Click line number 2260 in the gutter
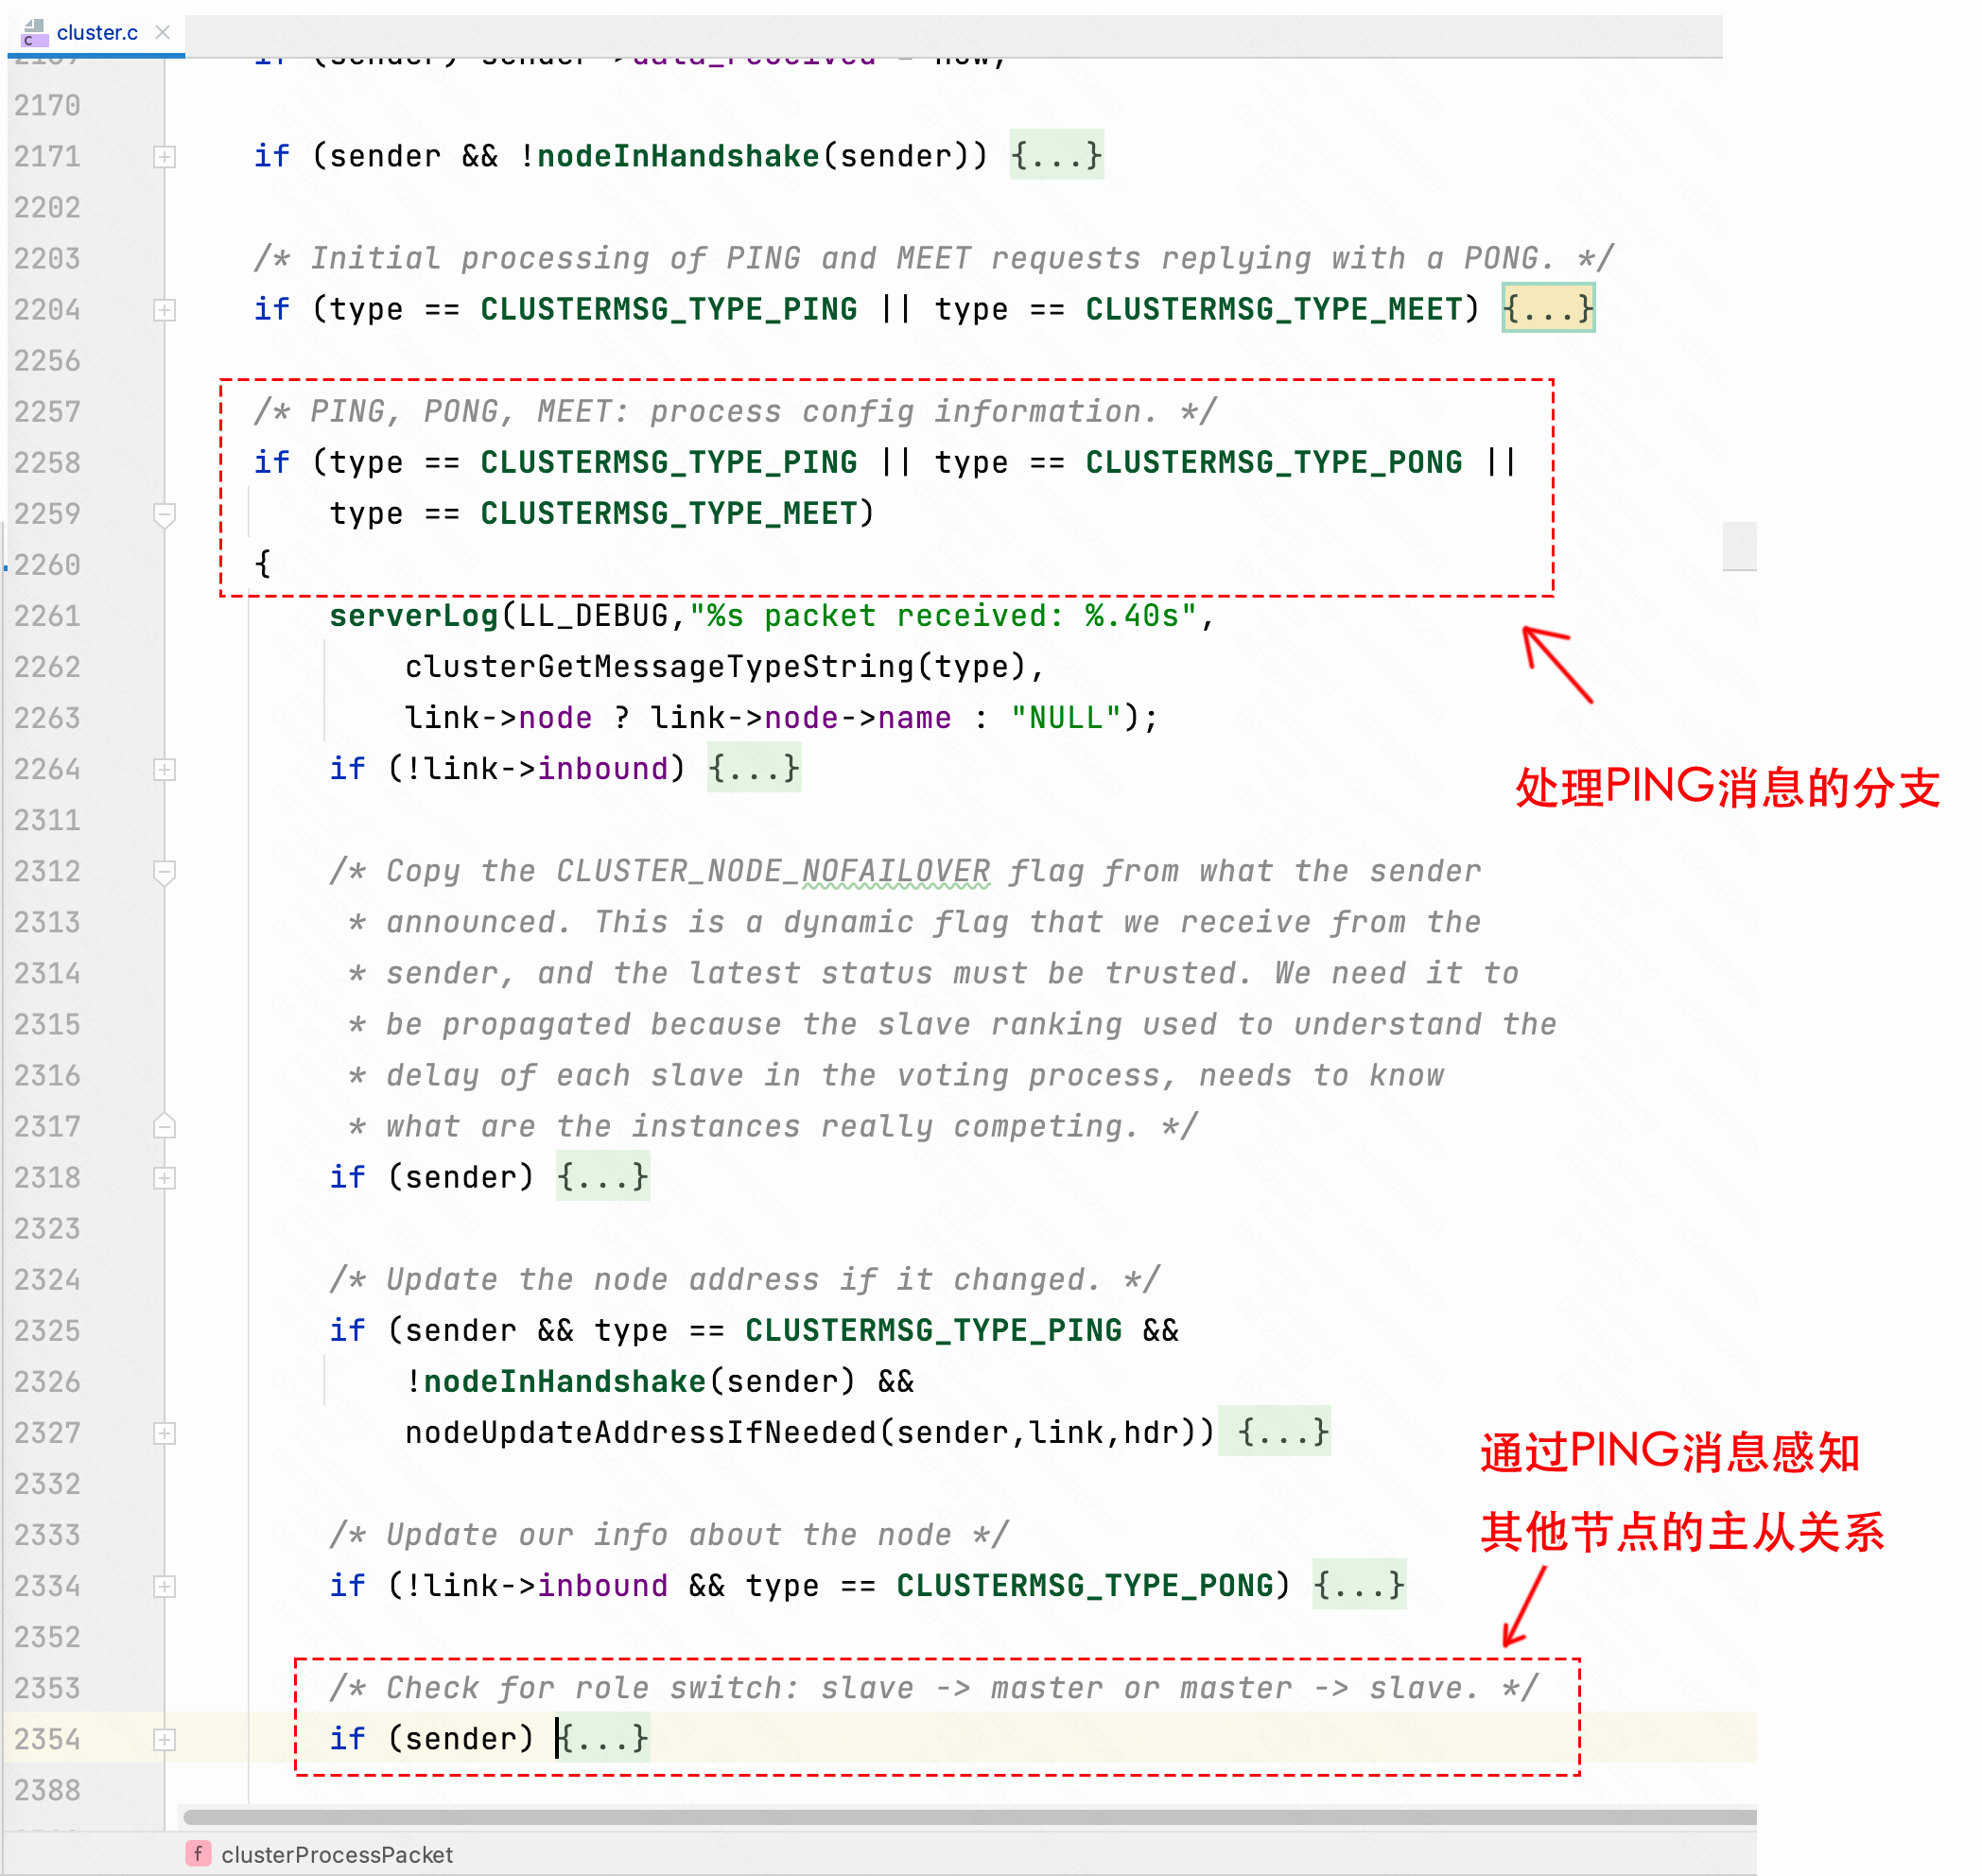 point(48,565)
